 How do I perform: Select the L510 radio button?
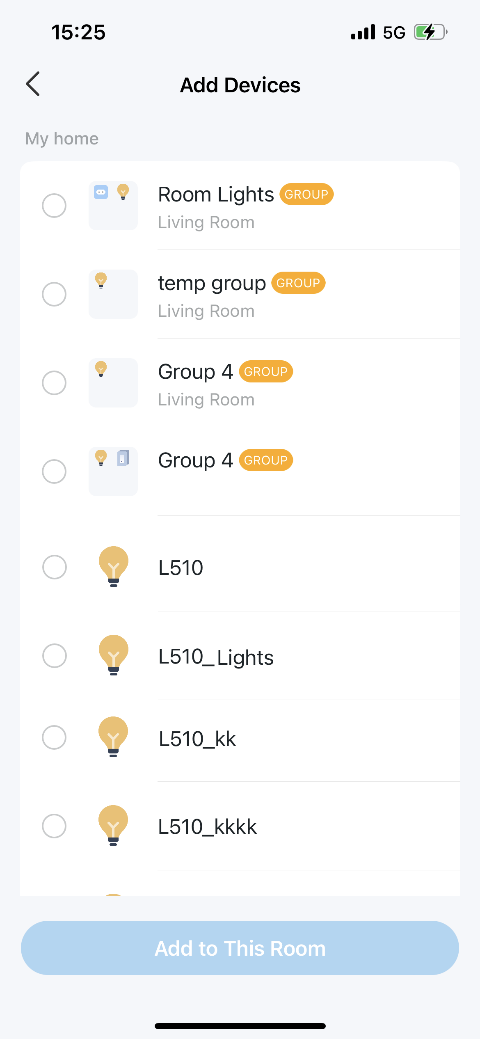tap(54, 567)
